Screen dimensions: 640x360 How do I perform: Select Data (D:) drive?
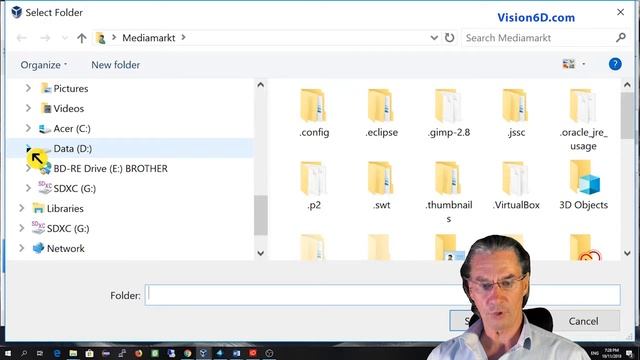coord(73,148)
